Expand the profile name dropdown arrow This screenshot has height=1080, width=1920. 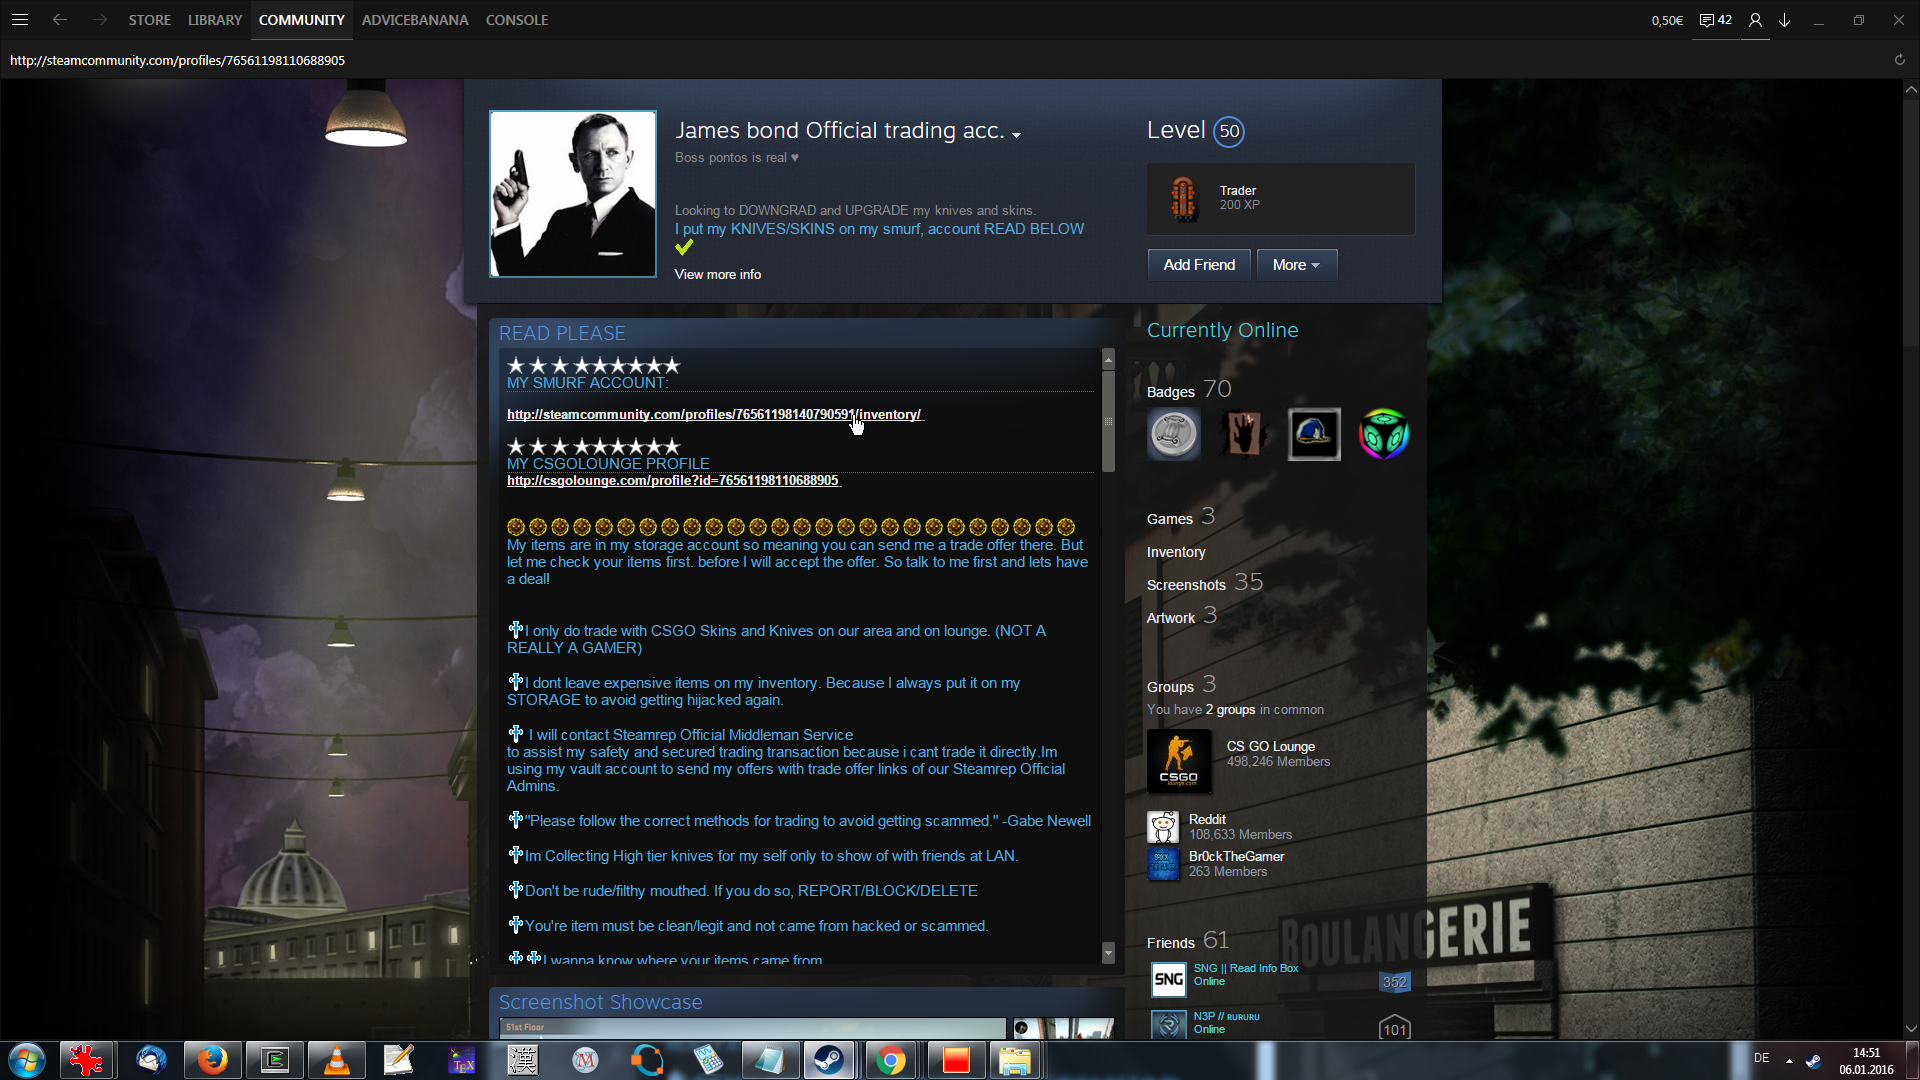(x=1016, y=135)
